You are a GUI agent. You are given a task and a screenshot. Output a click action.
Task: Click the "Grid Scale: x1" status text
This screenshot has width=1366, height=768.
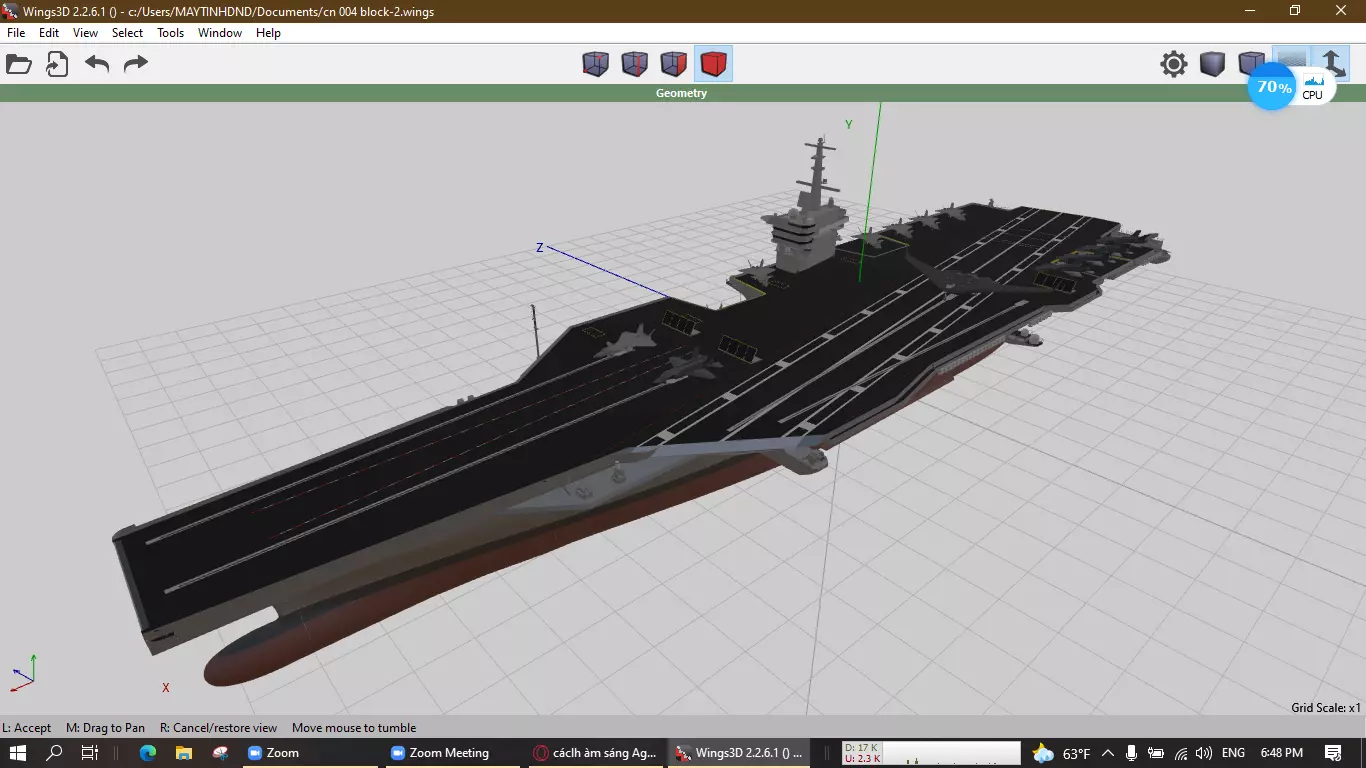tap(1326, 708)
